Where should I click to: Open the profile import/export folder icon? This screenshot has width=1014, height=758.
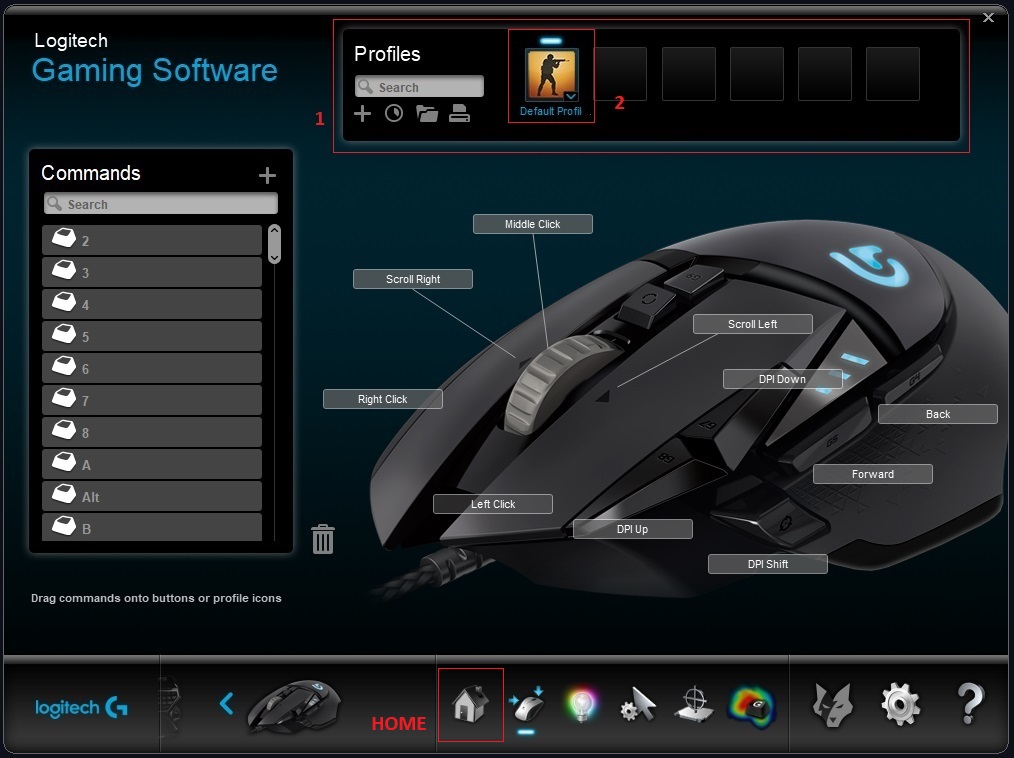[x=427, y=114]
